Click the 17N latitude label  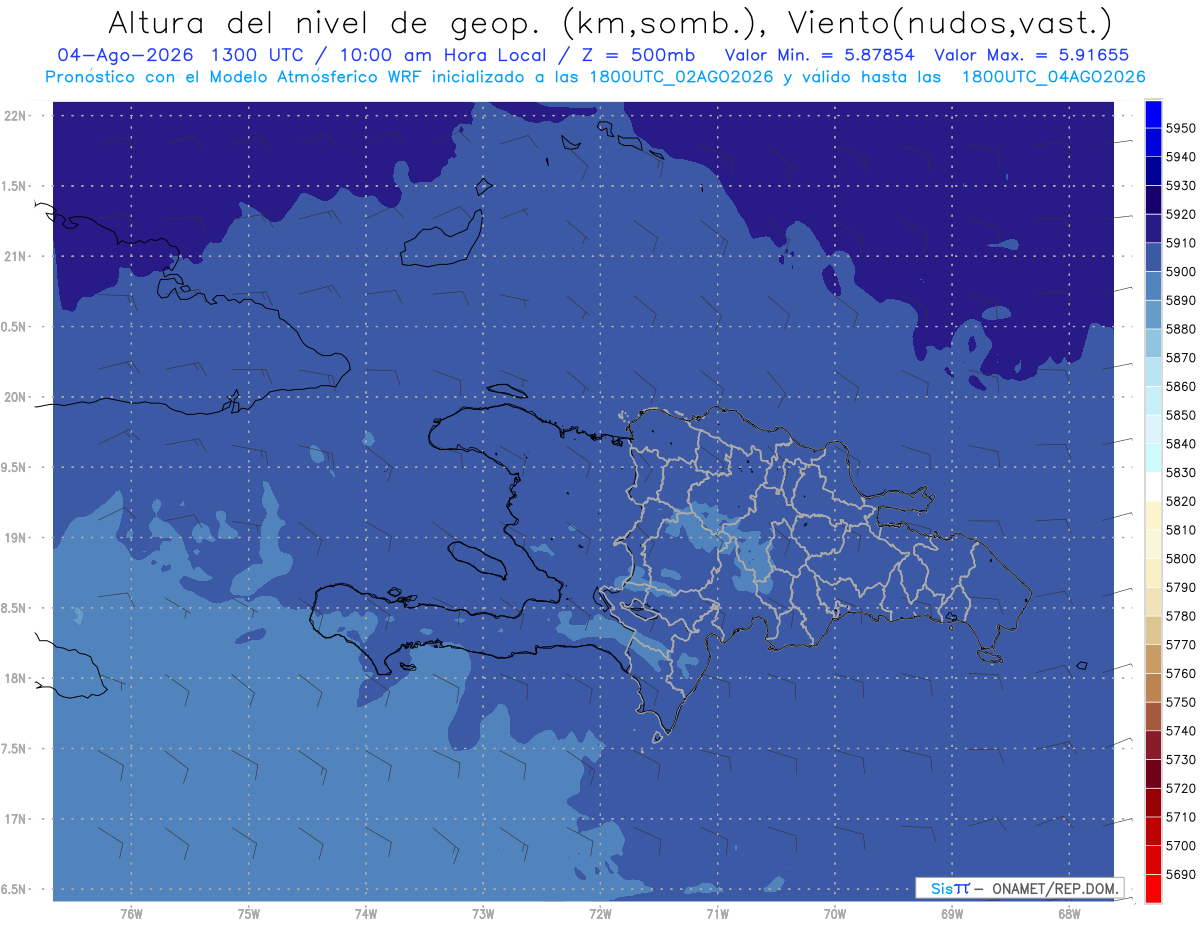tap(14, 819)
